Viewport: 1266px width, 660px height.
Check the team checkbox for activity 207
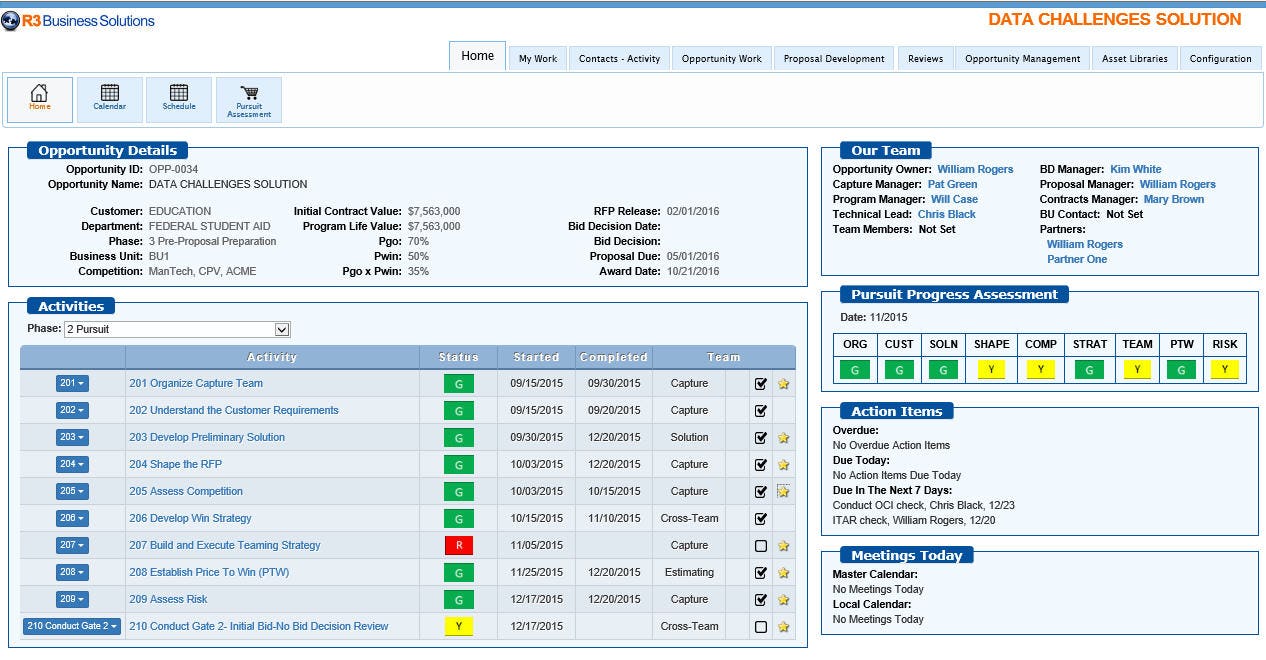(x=762, y=545)
